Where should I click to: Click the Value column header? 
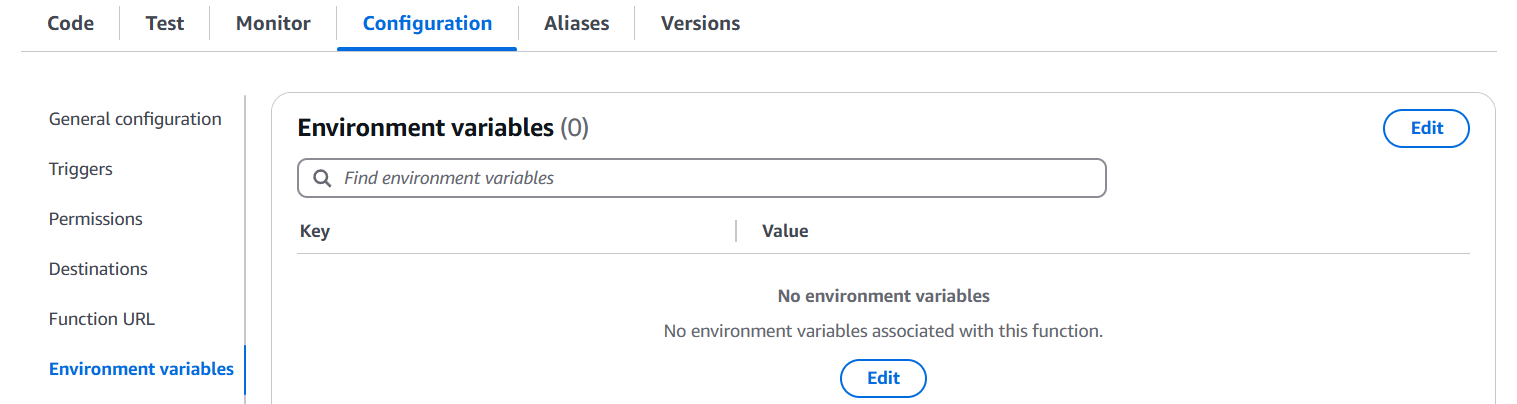click(785, 231)
